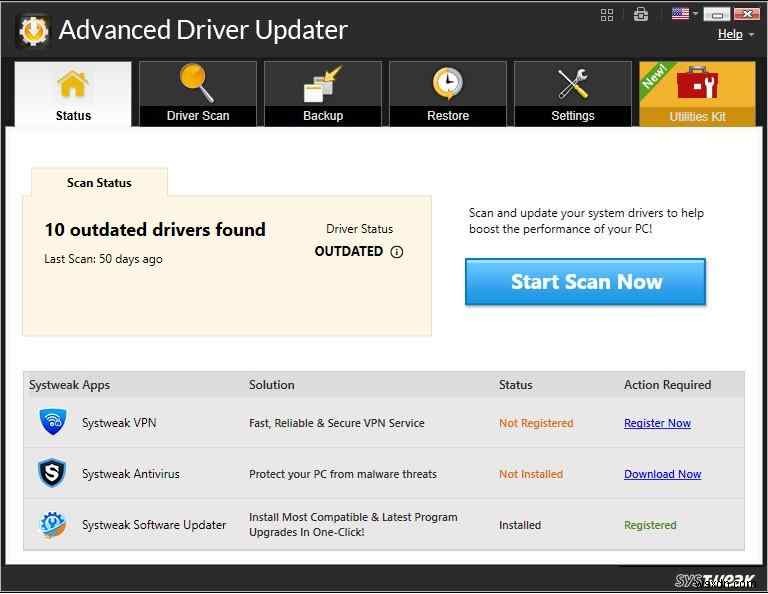
Task: Expand the Help dropdown arrow
Action: 751,35
